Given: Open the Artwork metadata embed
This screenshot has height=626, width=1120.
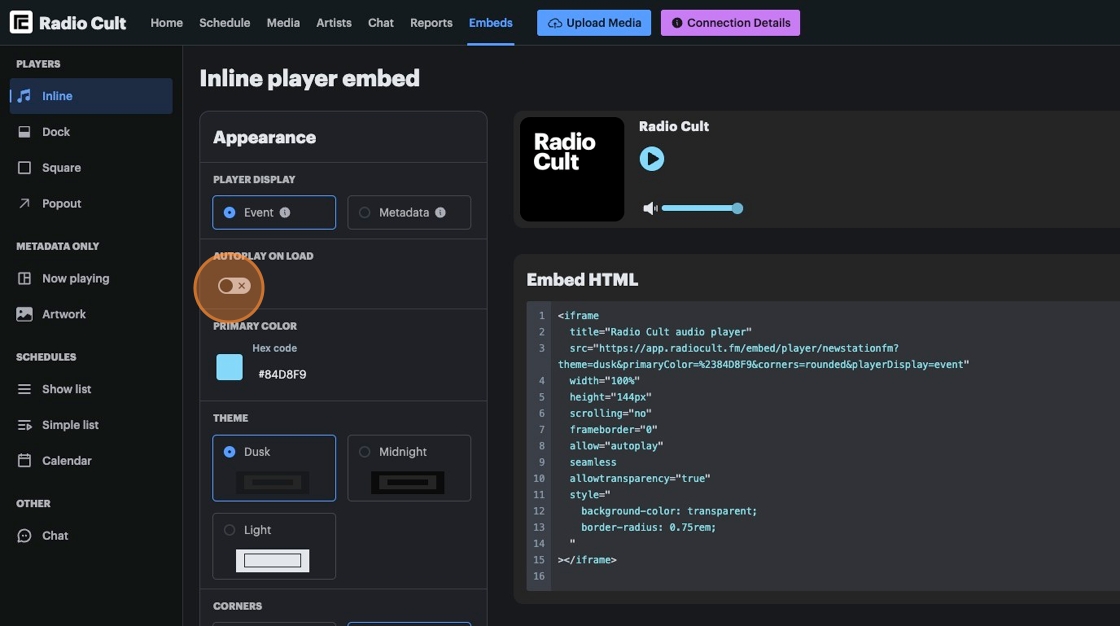Looking at the screenshot, I should point(91,314).
